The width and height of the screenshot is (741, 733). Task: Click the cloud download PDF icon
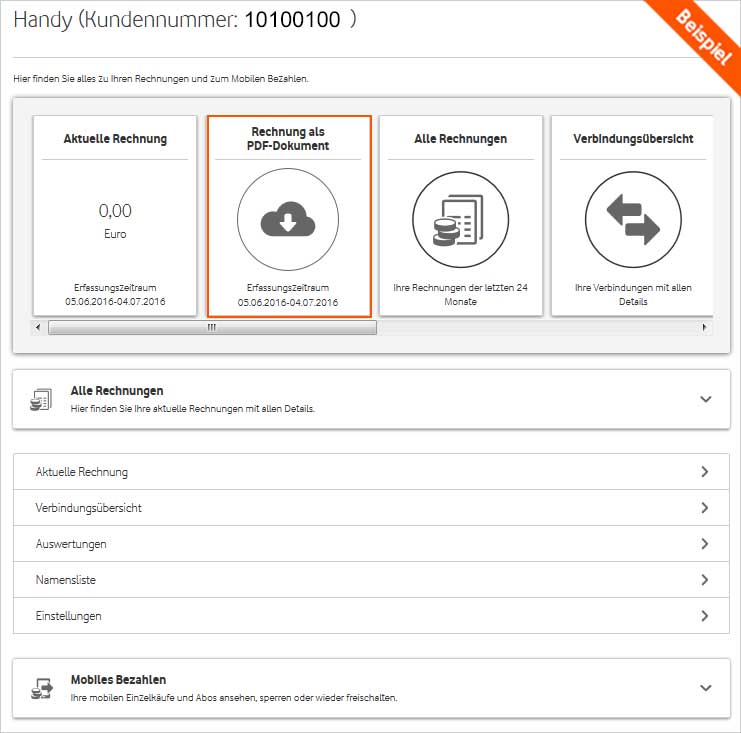pyautogui.click(x=288, y=221)
